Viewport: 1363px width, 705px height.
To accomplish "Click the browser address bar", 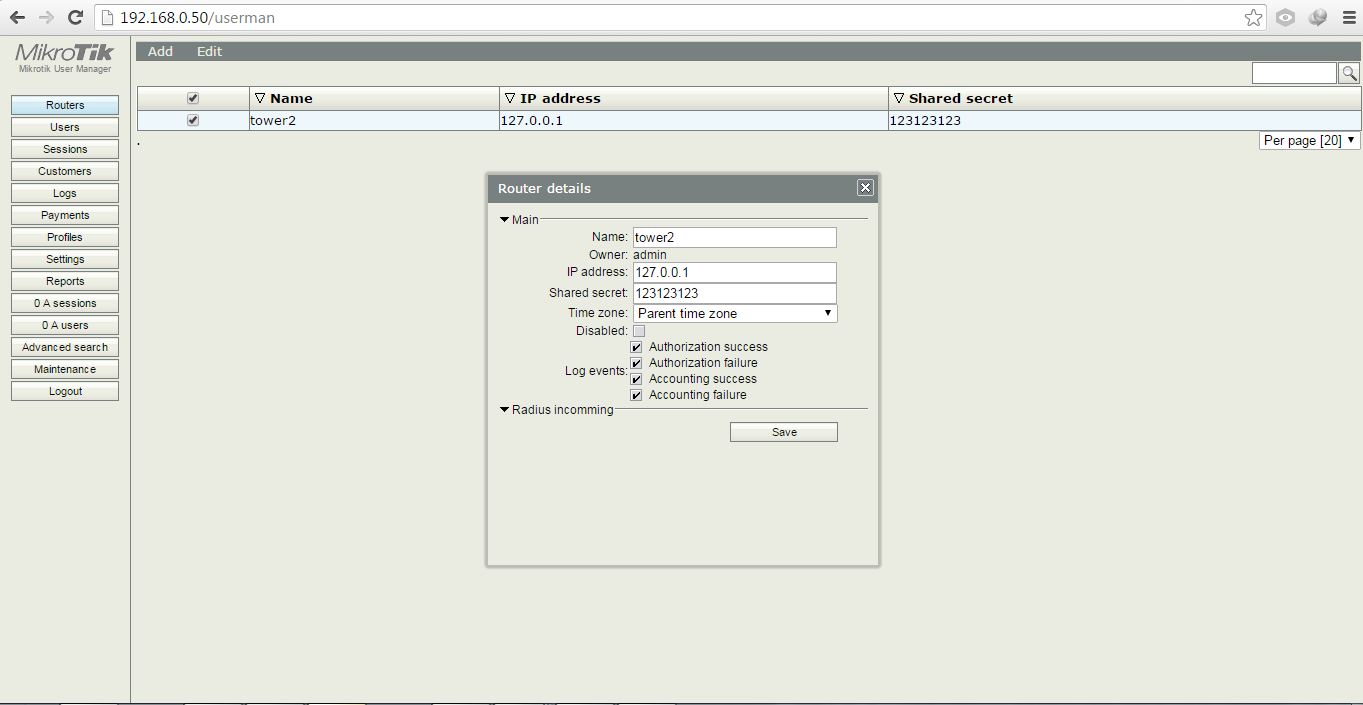I will coord(680,17).
